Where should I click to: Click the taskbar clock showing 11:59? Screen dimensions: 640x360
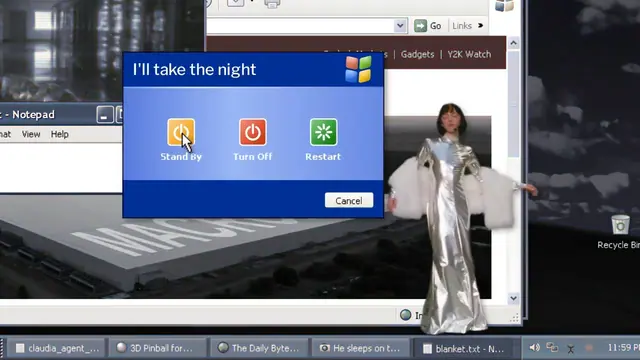click(x=623, y=347)
